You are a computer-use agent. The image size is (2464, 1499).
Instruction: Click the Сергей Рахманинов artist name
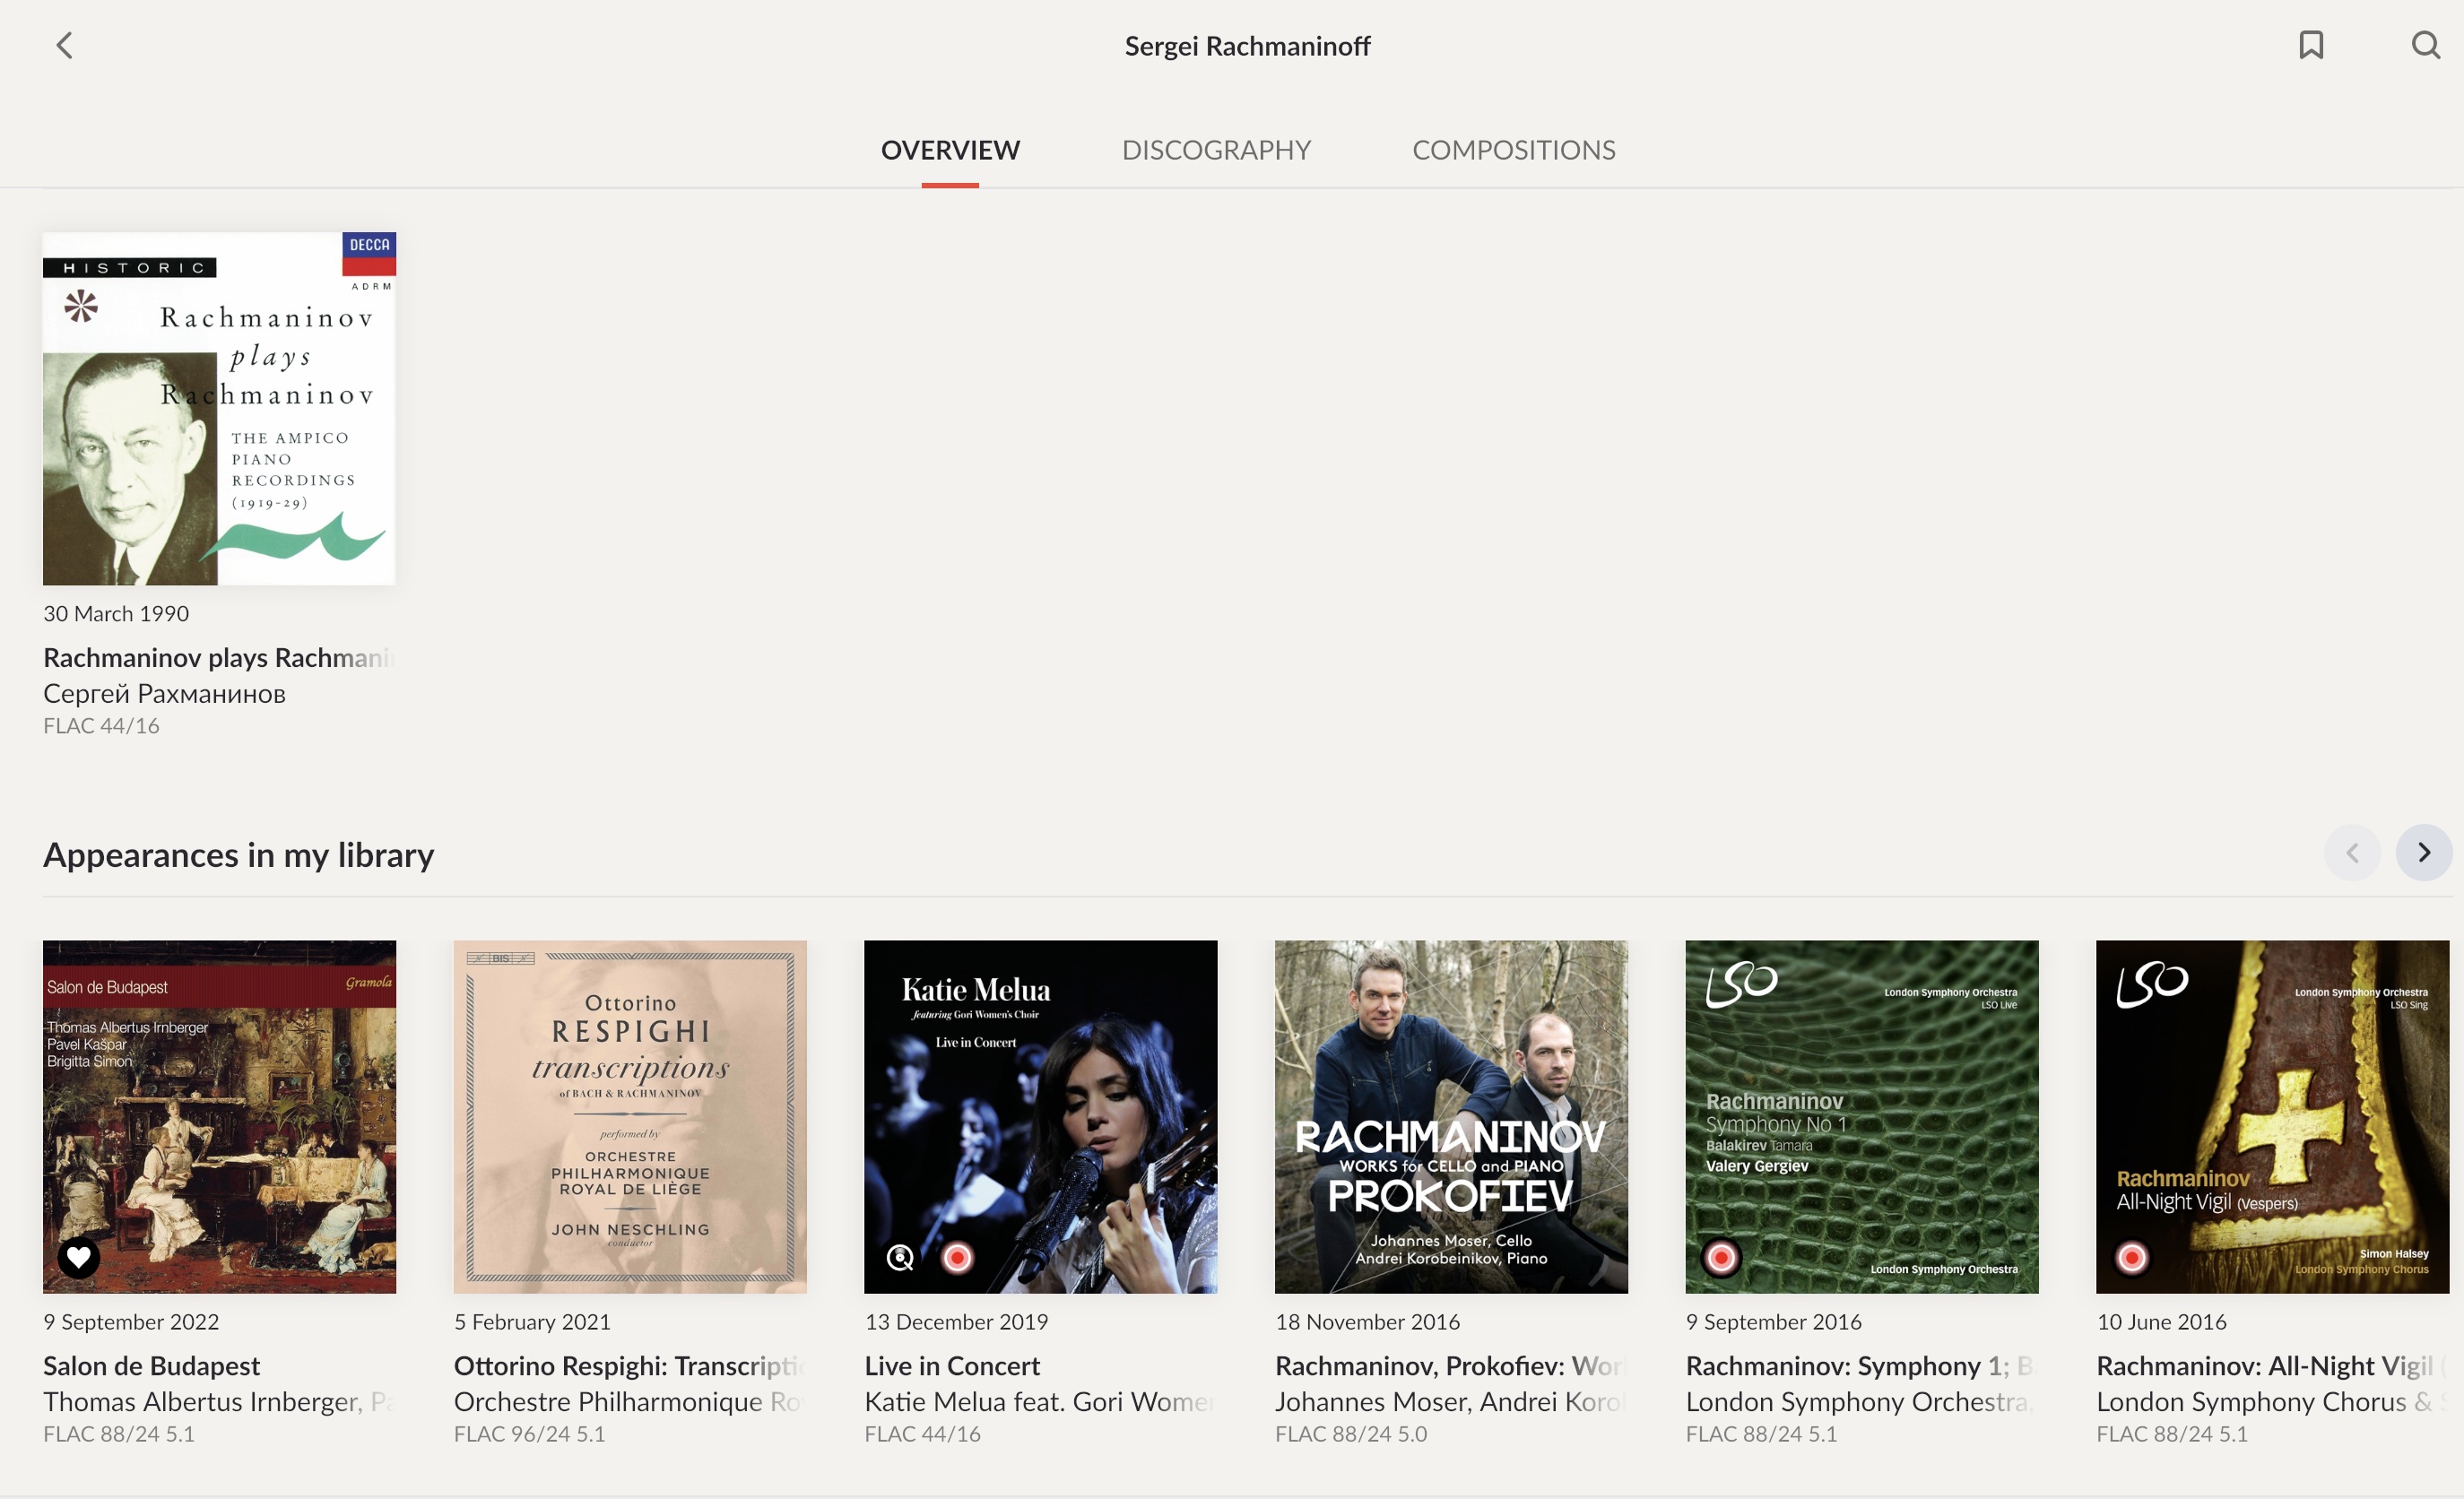tap(164, 694)
